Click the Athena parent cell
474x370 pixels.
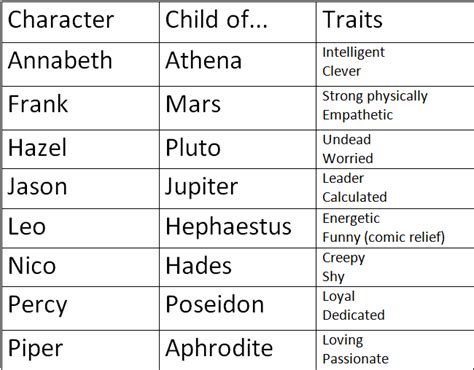(238, 64)
